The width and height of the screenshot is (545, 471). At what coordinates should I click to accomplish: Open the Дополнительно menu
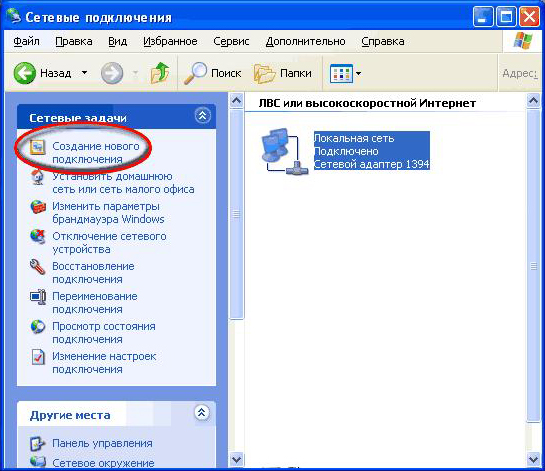(x=305, y=41)
